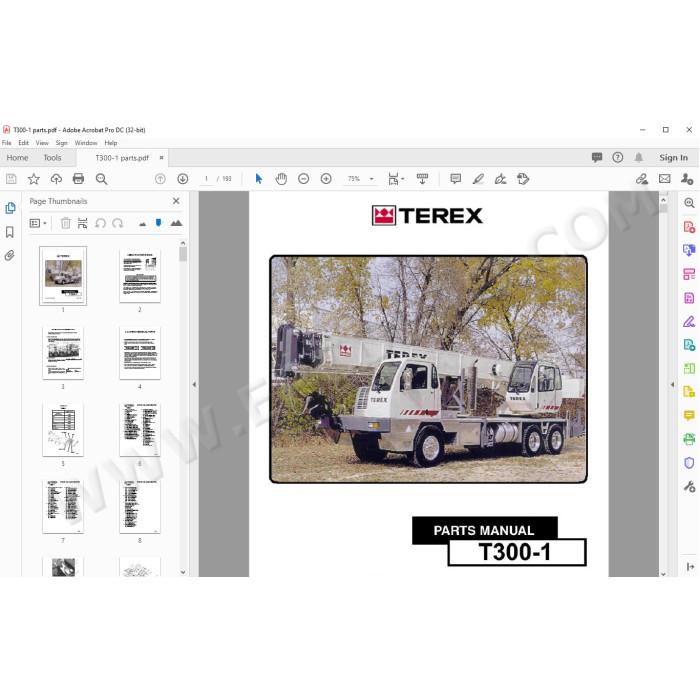Select page 2 thumbnail
The width and height of the screenshot is (700, 700).
point(140,276)
